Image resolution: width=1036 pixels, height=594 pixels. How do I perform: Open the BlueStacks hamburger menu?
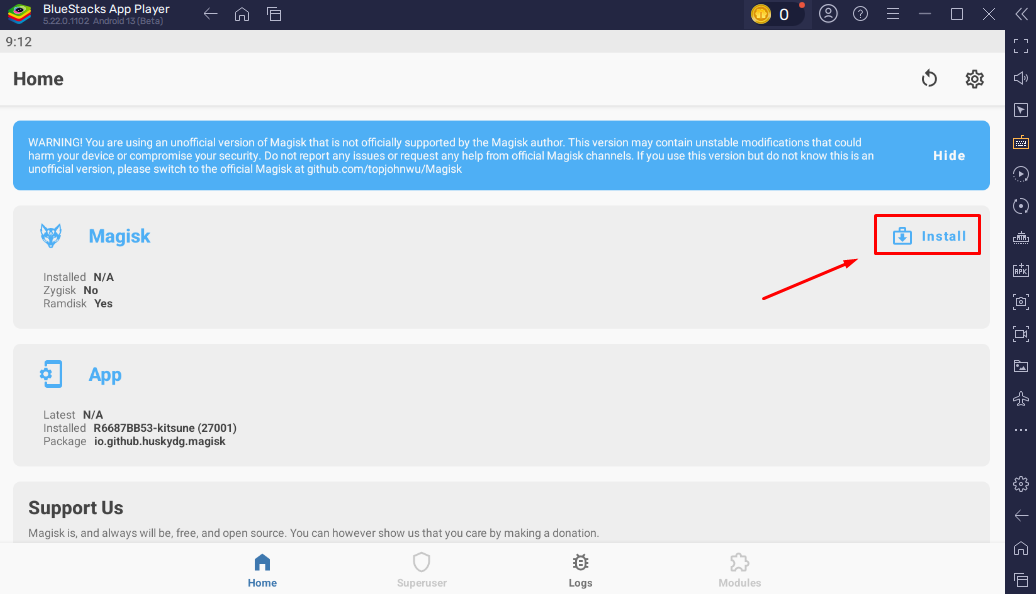(x=893, y=14)
